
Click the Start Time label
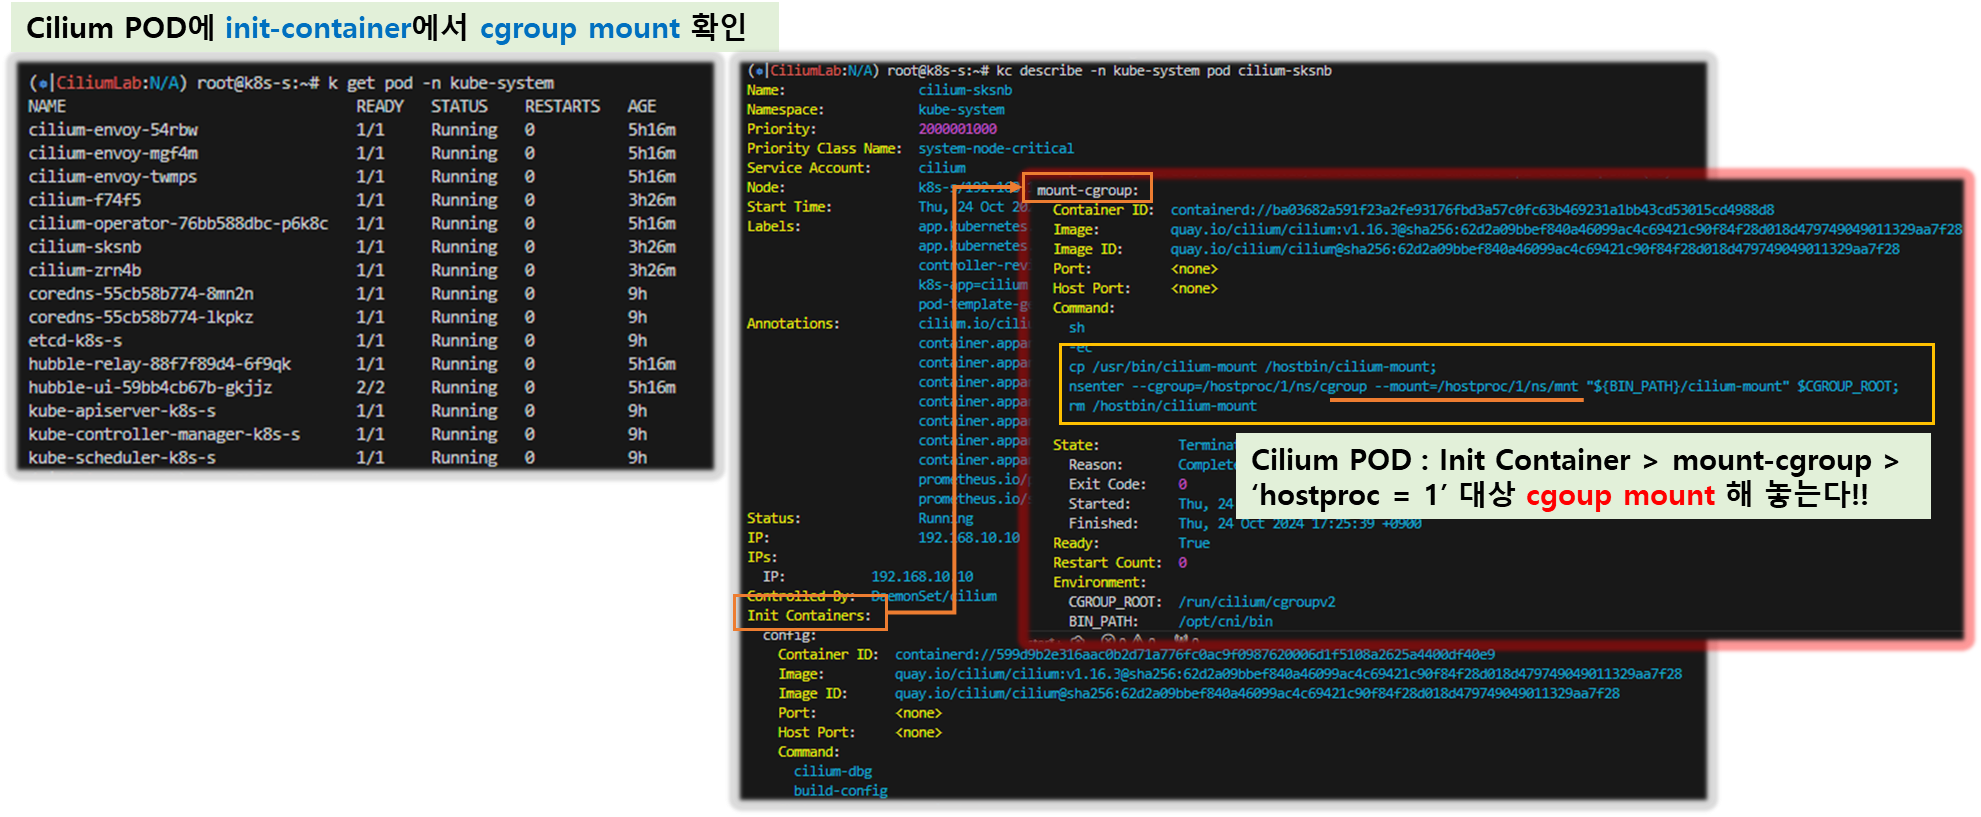789,207
